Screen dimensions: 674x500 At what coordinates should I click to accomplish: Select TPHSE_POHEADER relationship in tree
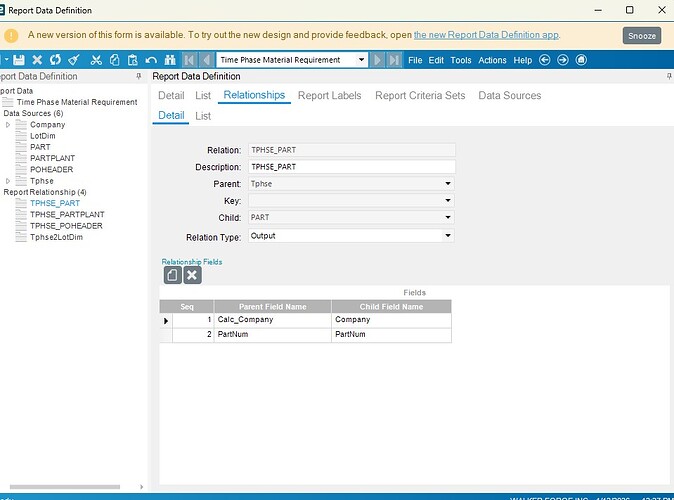(66, 226)
